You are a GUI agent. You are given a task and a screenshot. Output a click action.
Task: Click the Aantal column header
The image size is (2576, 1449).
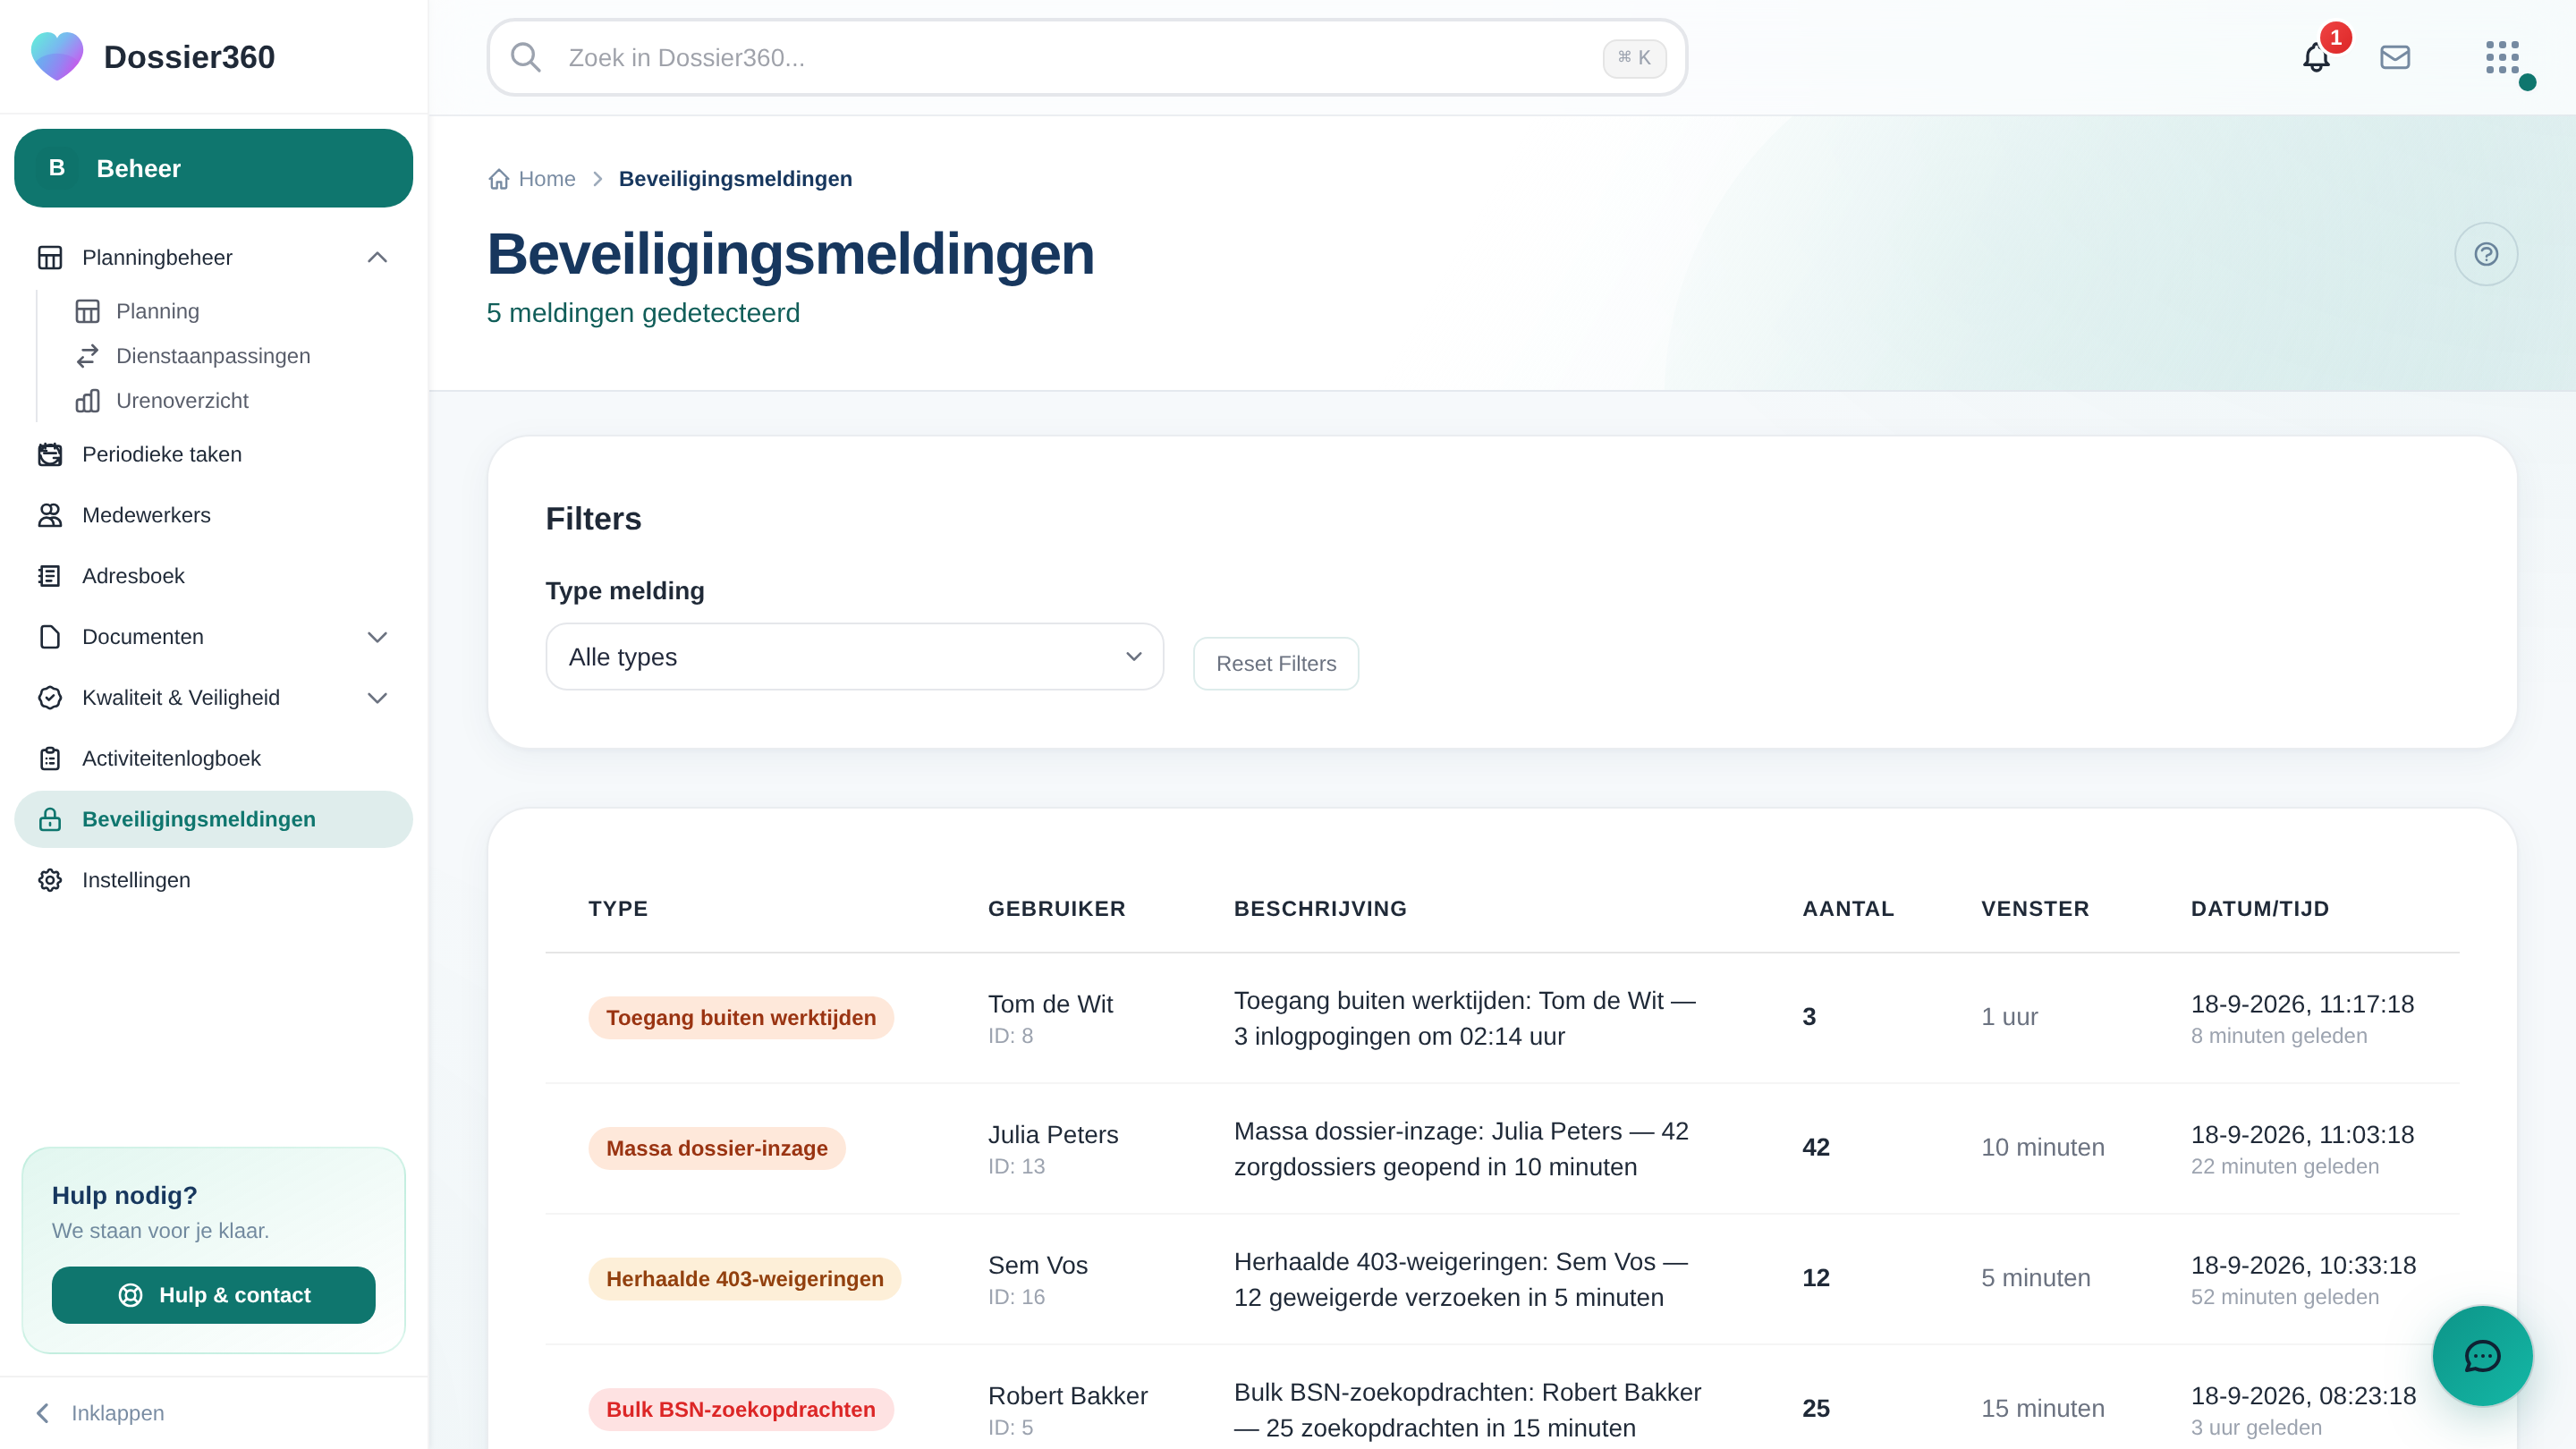click(1848, 909)
